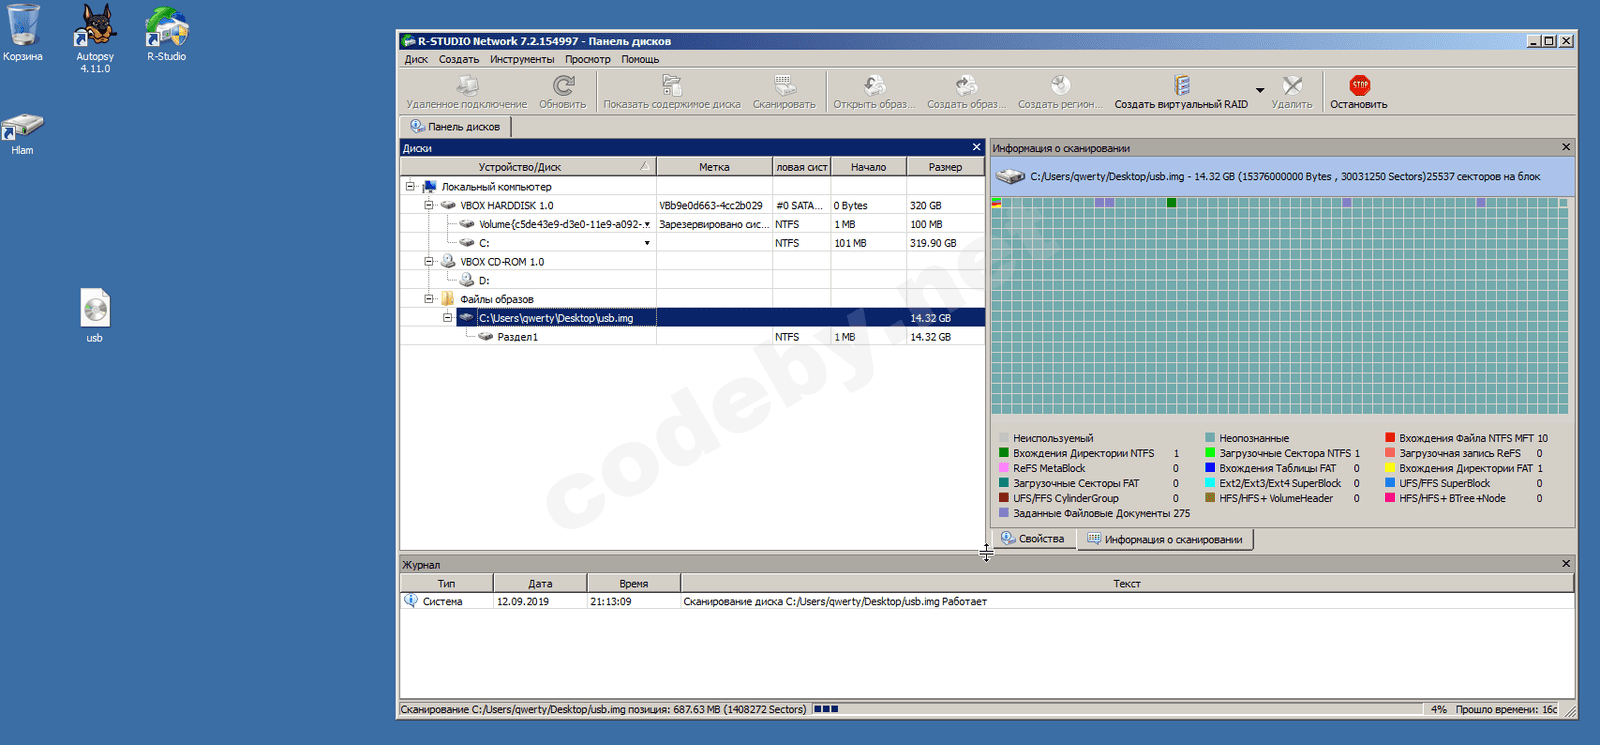
Task: Open the Инструменты menu
Action: [521, 60]
